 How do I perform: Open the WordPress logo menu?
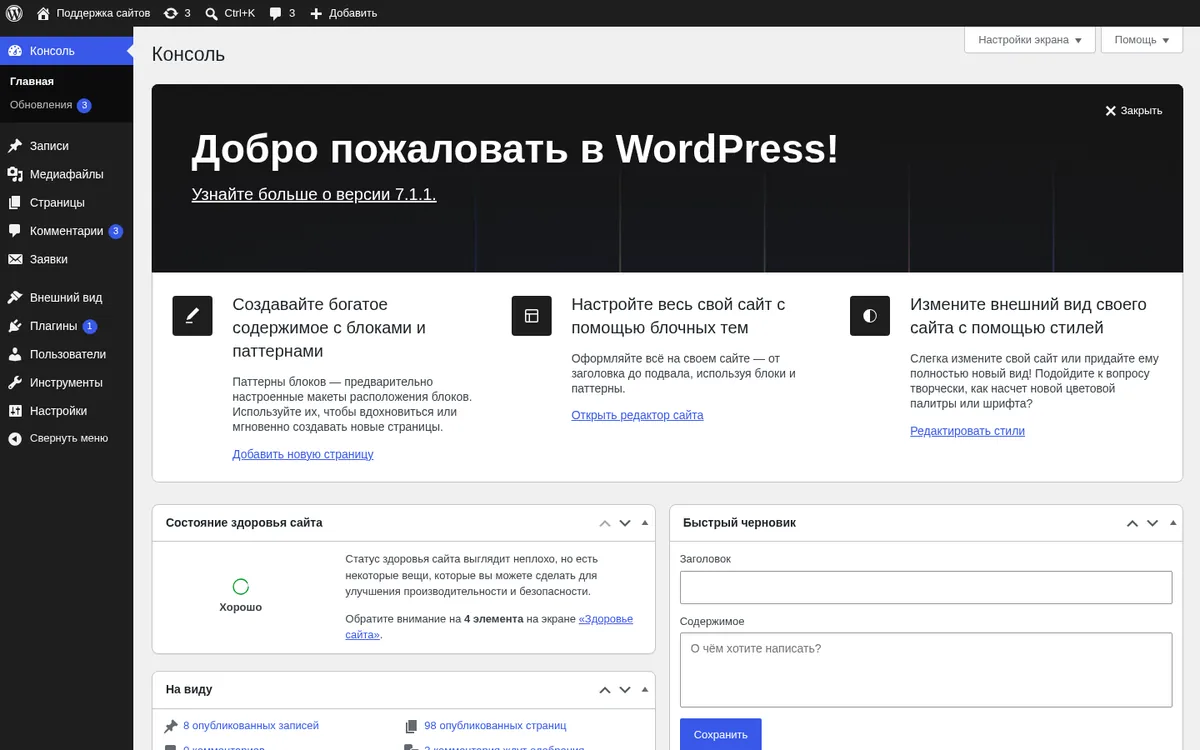[14, 13]
